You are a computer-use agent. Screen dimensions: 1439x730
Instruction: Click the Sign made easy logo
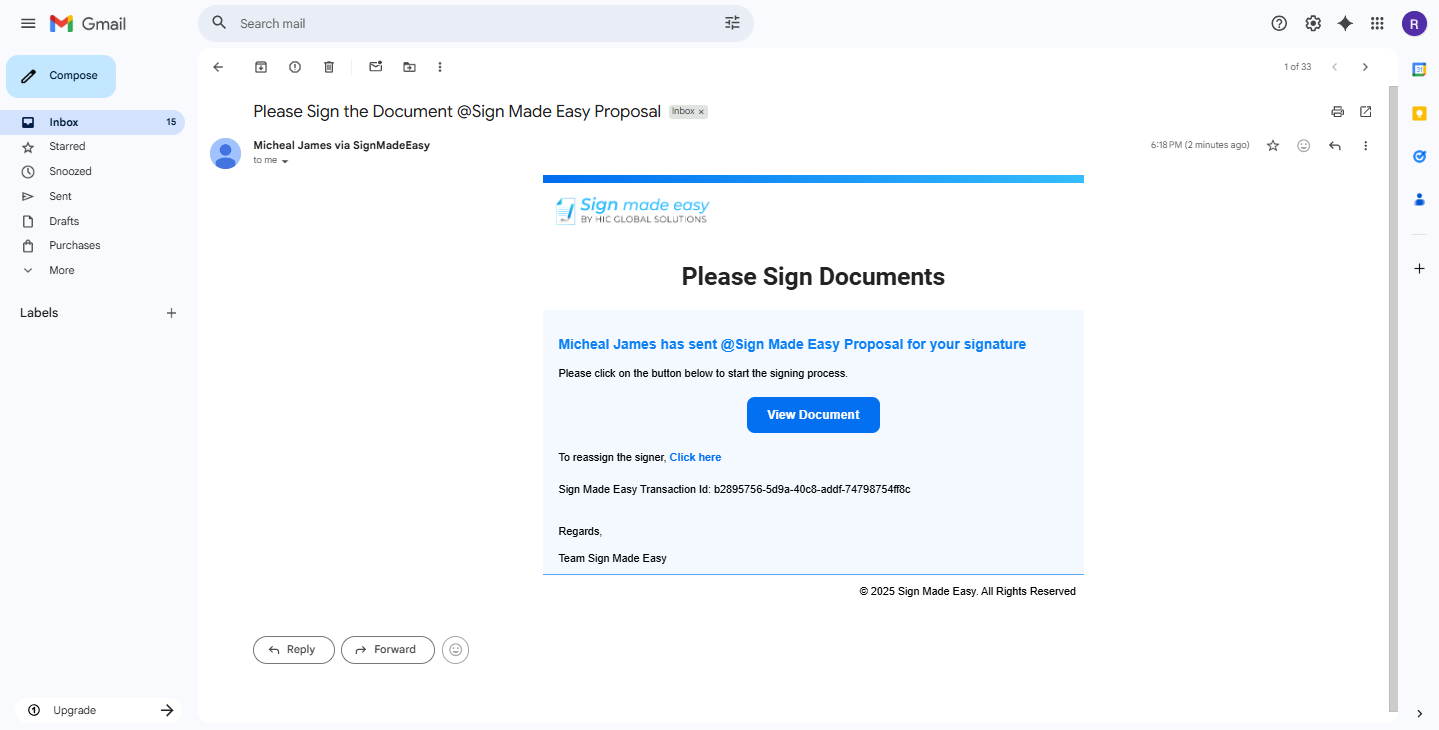tap(633, 210)
